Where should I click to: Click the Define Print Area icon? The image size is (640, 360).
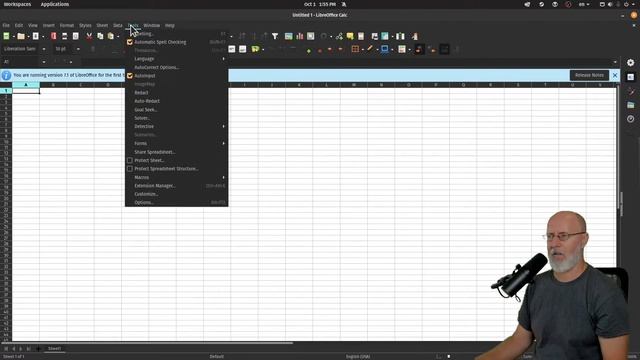[375, 36]
